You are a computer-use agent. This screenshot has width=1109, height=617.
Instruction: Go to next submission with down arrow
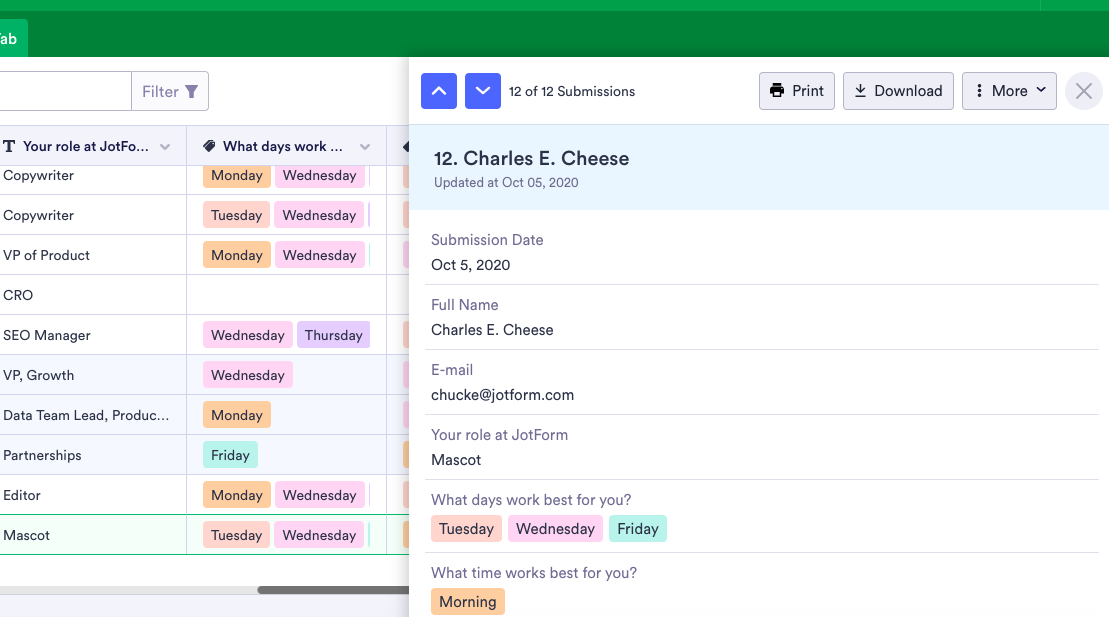click(x=482, y=91)
